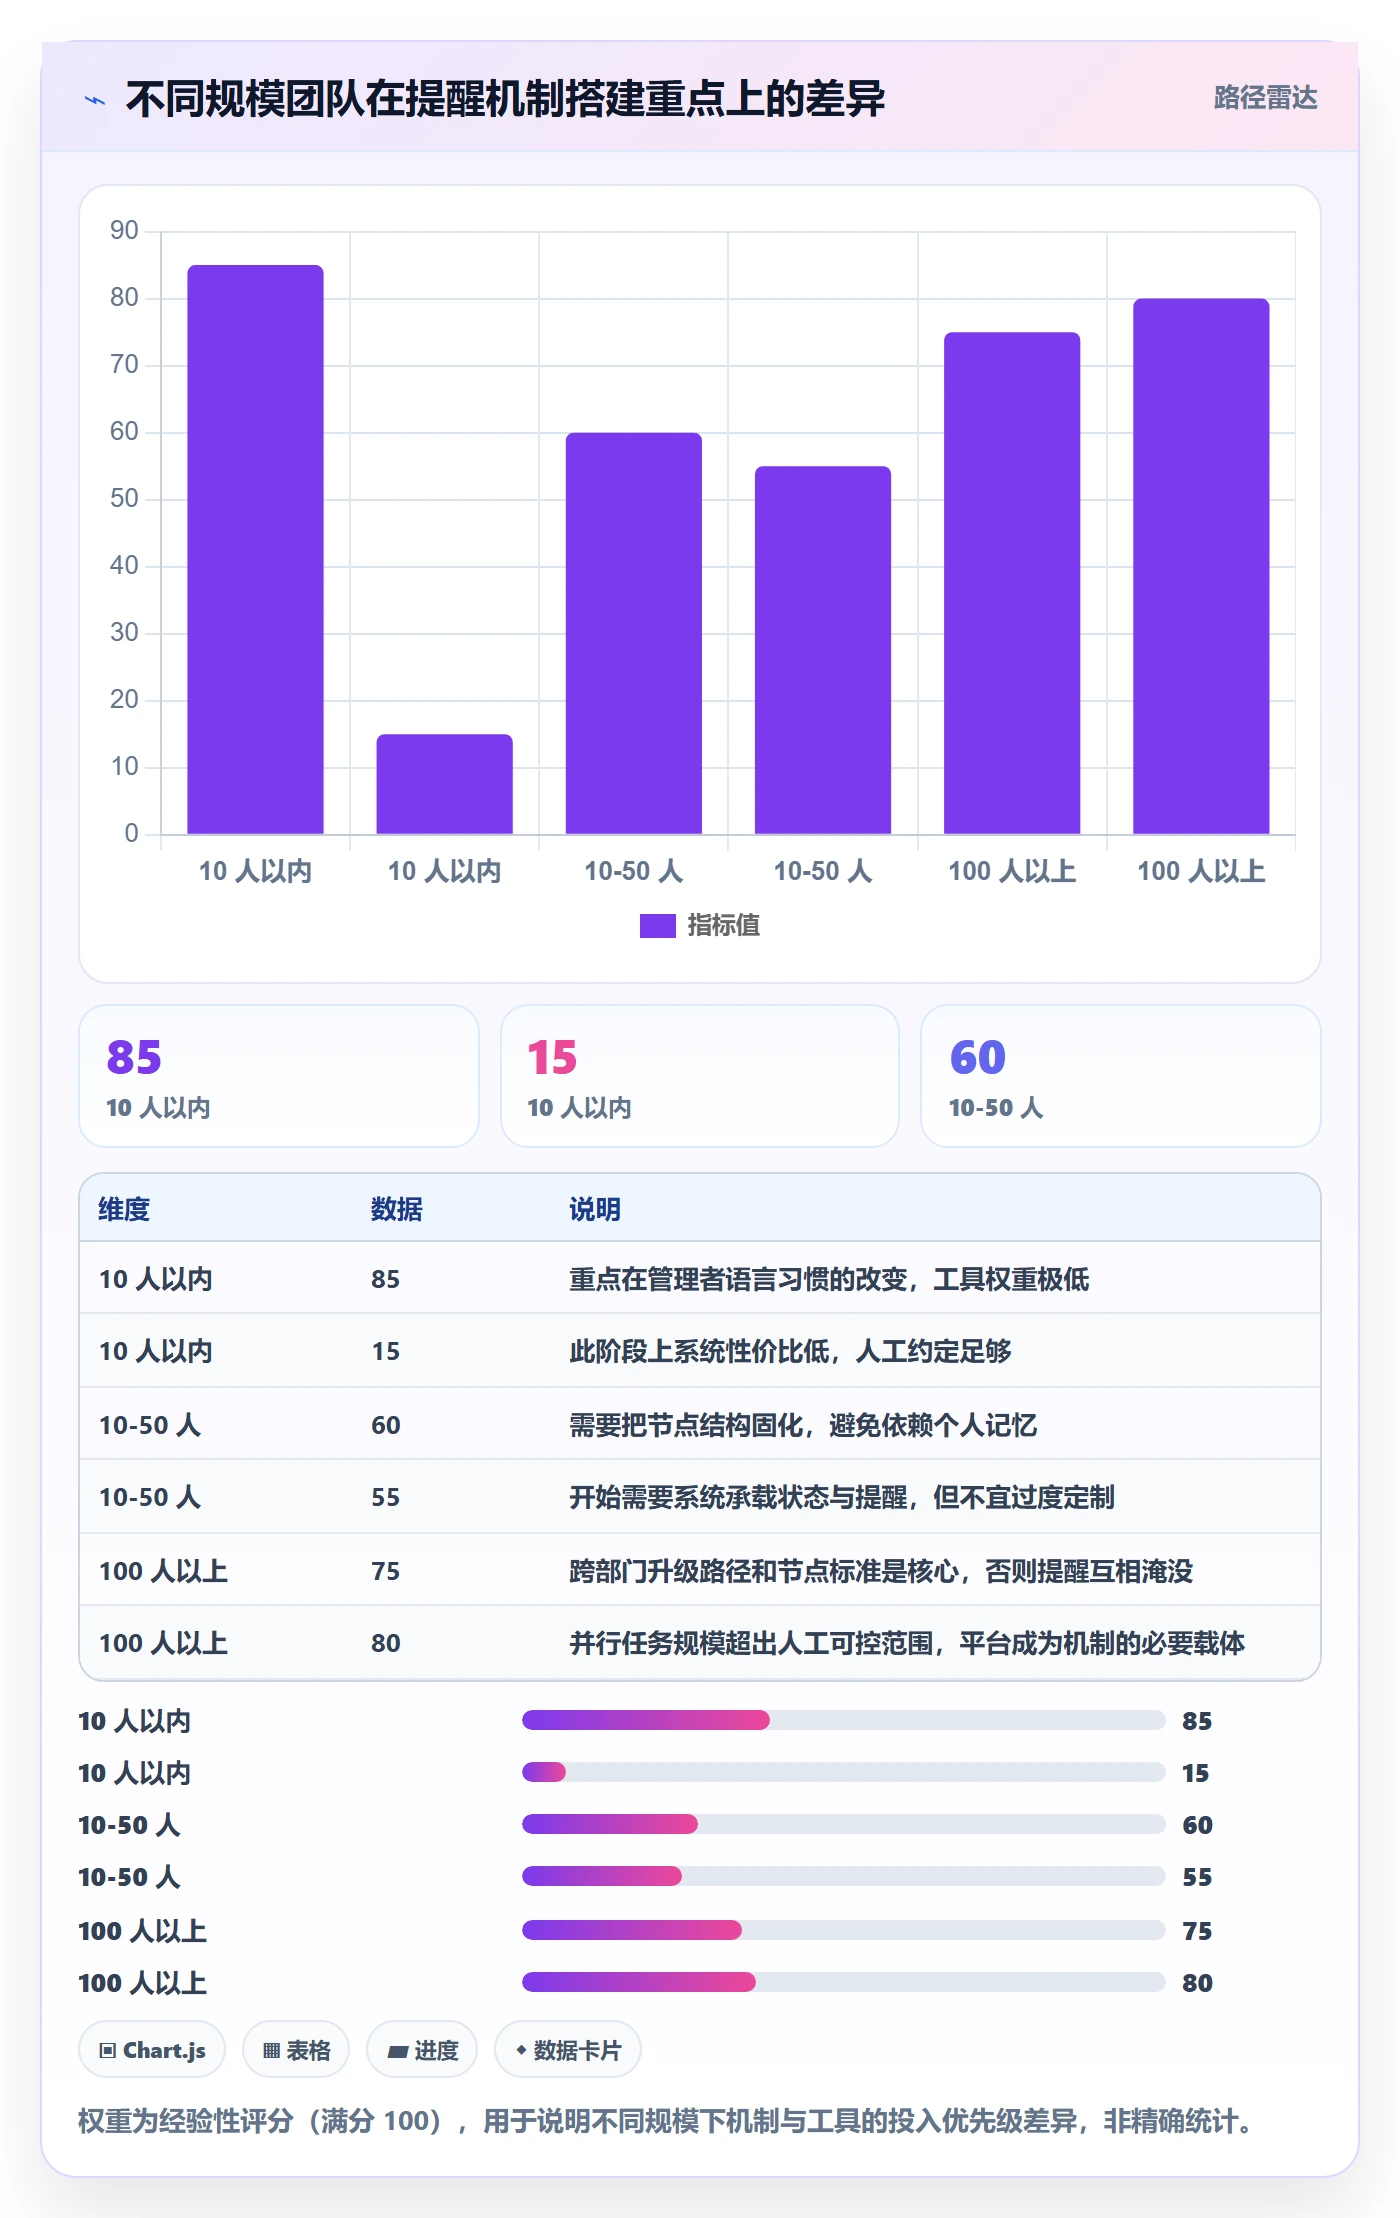Click the 说明 column header
Screen dimensions: 1400x2218
click(595, 1209)
